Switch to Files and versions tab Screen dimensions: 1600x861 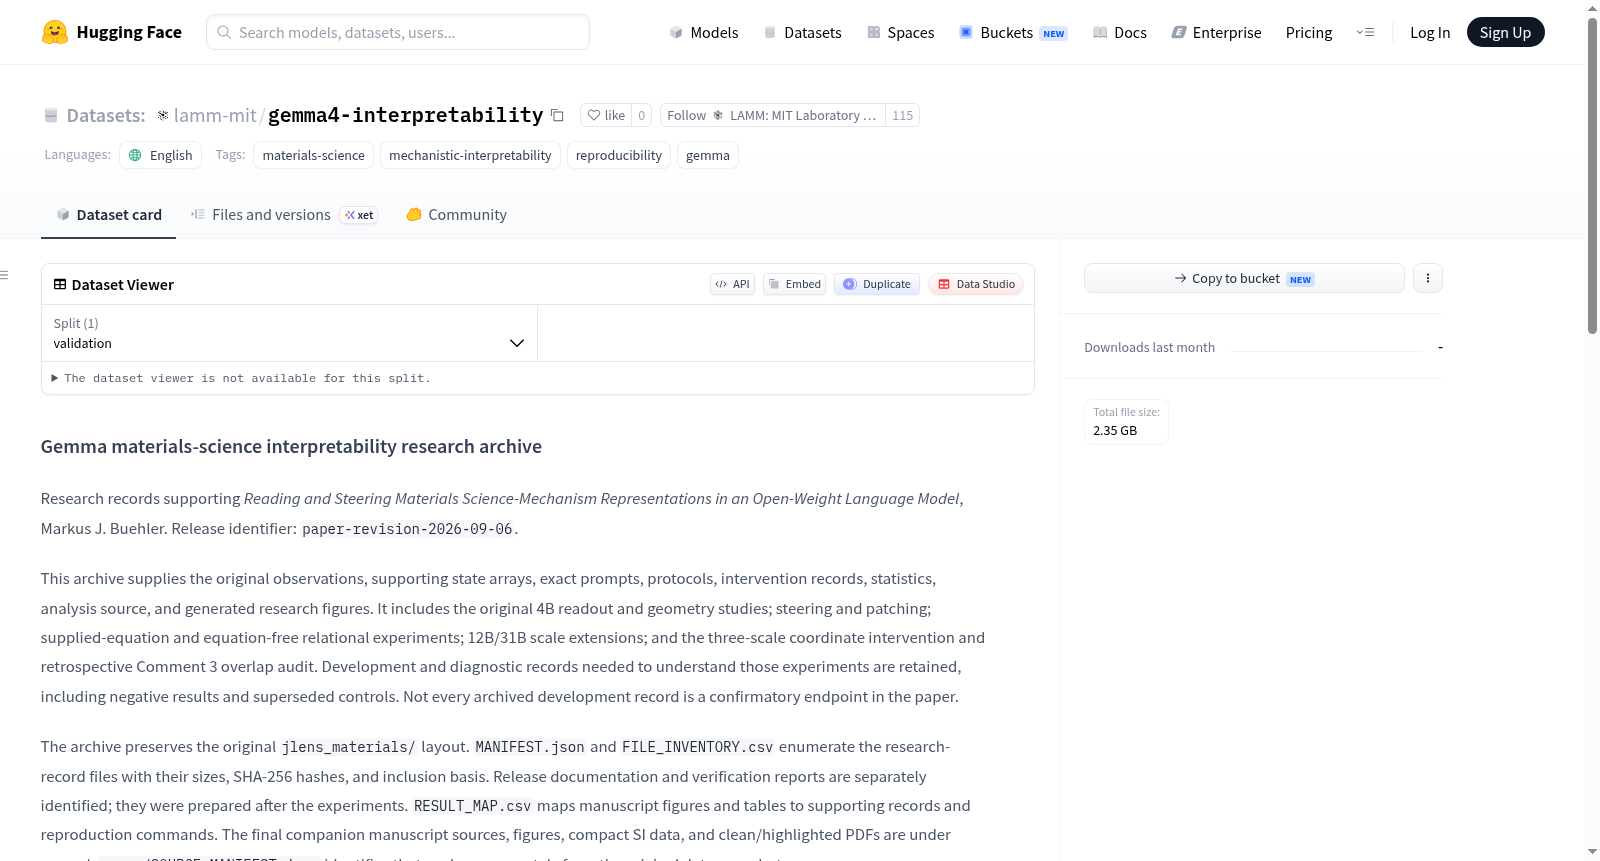point(284,214)
